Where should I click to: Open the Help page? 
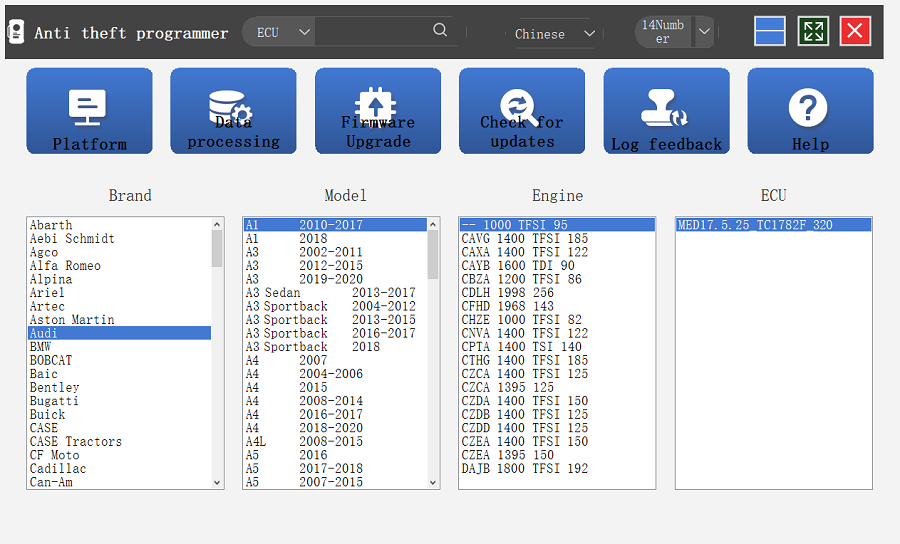point(810,111)
